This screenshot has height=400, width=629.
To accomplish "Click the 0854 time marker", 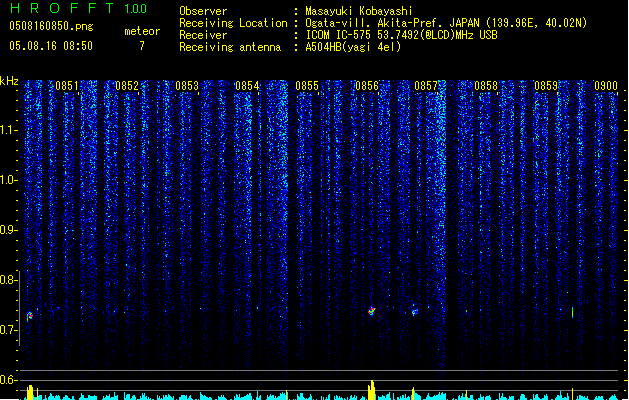I will coord(247,86).
